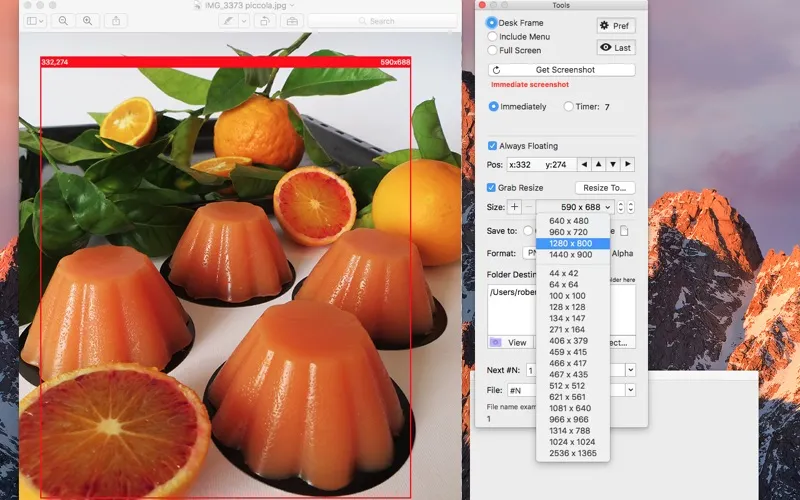Select the Desk Frame radio option
800x500 pixels.
[491, 22]
